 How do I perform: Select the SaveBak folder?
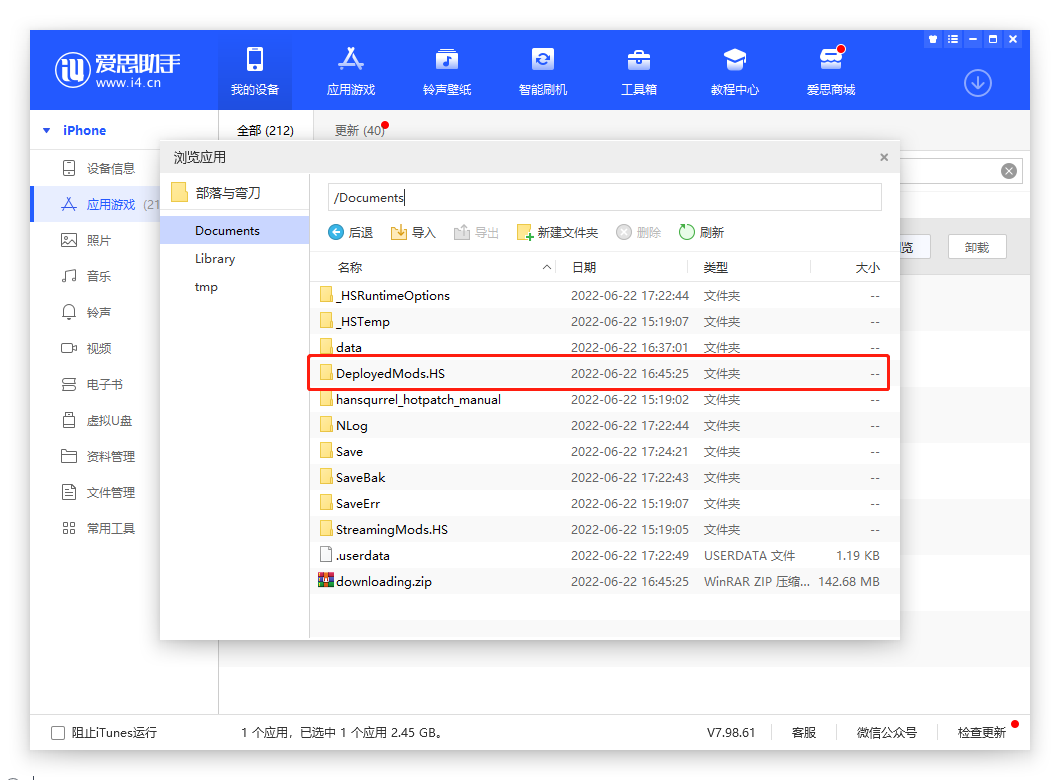pyautogui.click(x=604, y=478)
